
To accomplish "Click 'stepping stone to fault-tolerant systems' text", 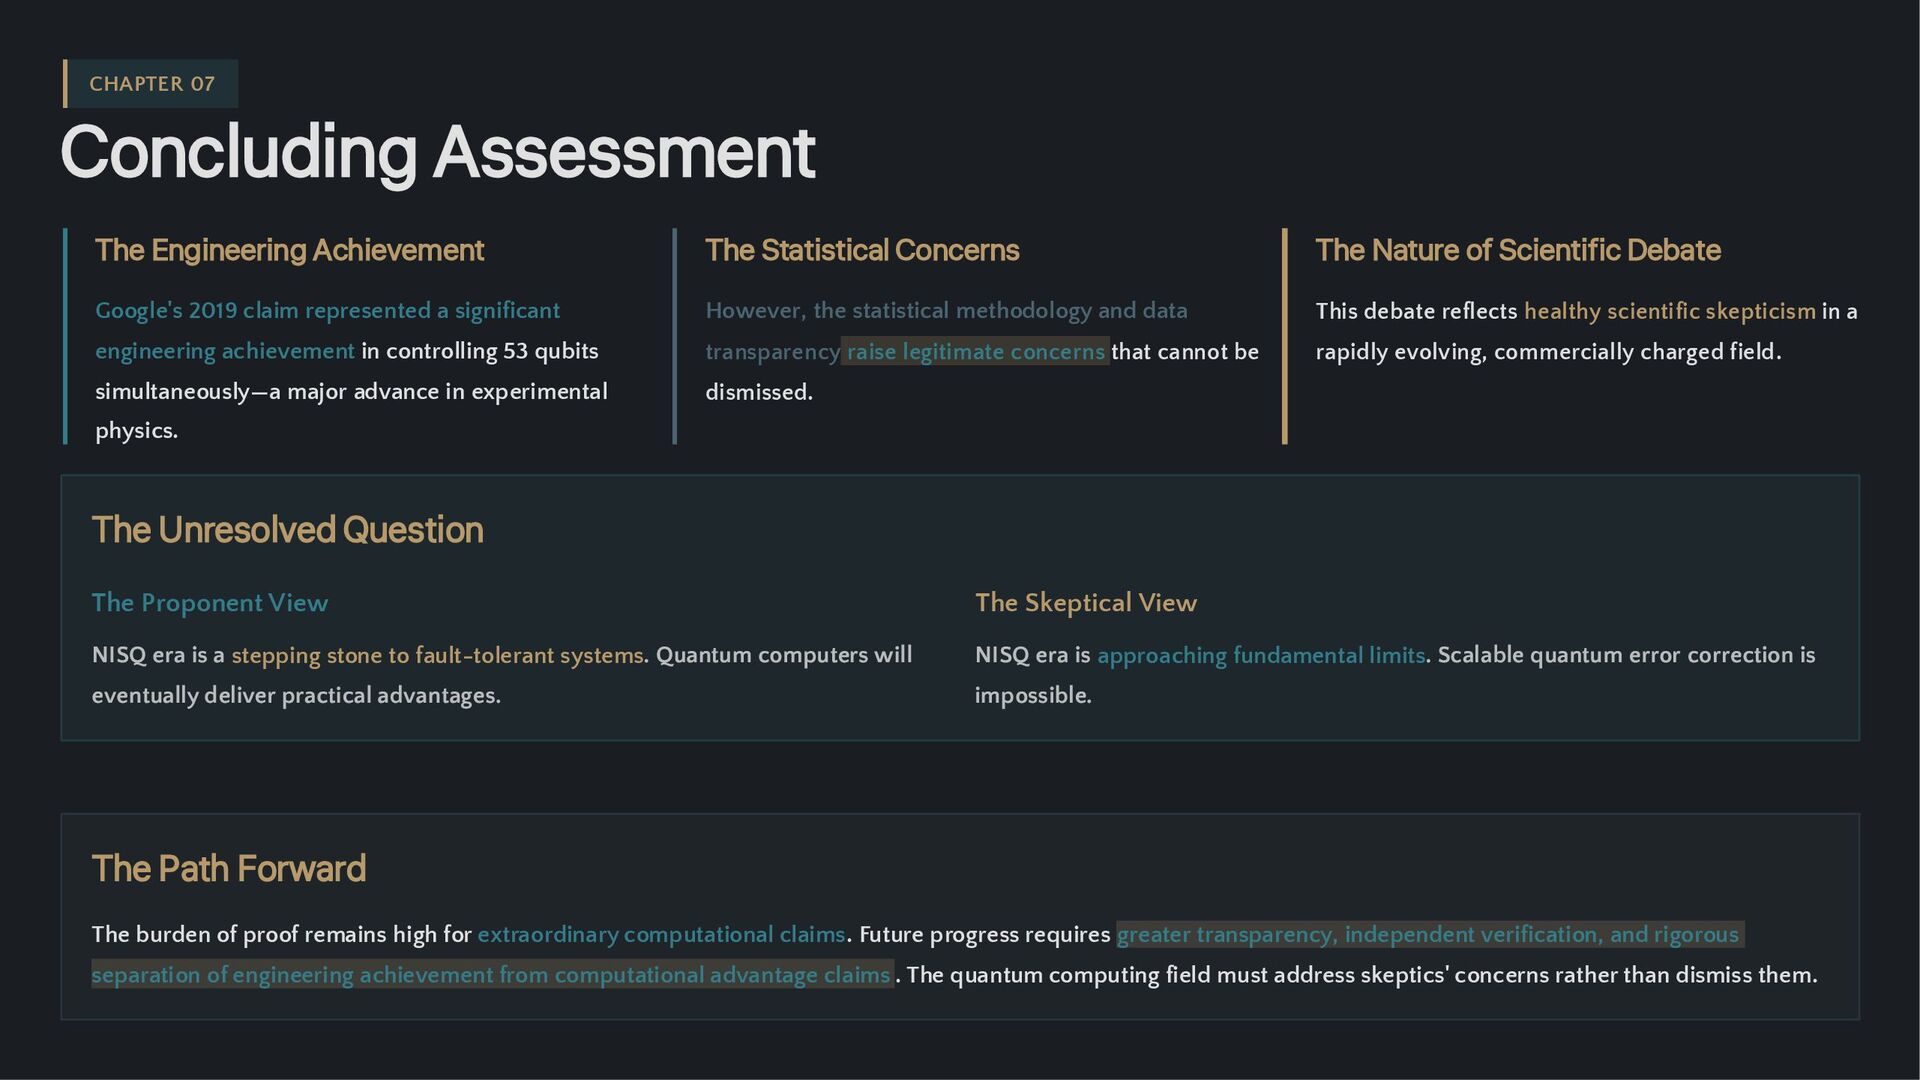I will pos(437,656).
